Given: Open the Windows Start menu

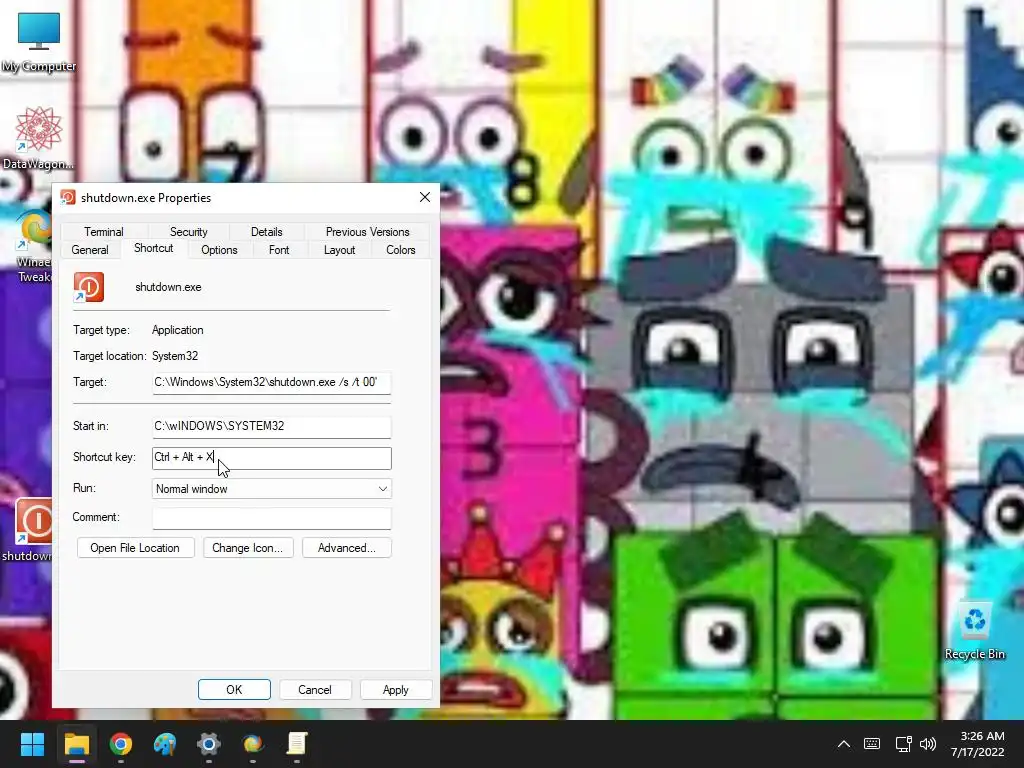Looking at the screenshot, I should pos(32,744).
